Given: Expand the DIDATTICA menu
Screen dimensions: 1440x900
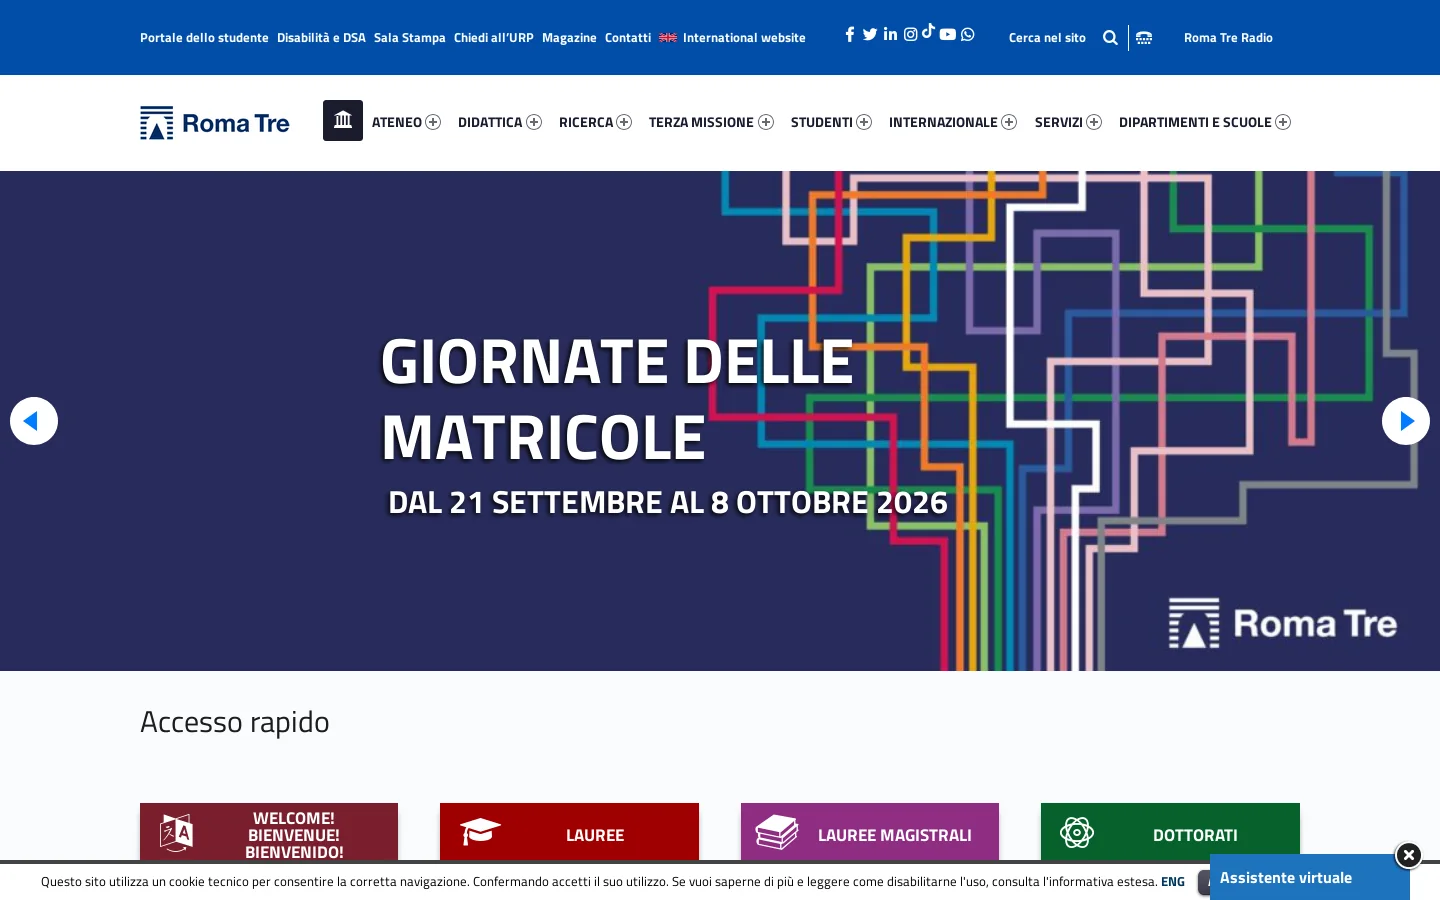Looking at the screenshot, I should (x=534, y=122).
